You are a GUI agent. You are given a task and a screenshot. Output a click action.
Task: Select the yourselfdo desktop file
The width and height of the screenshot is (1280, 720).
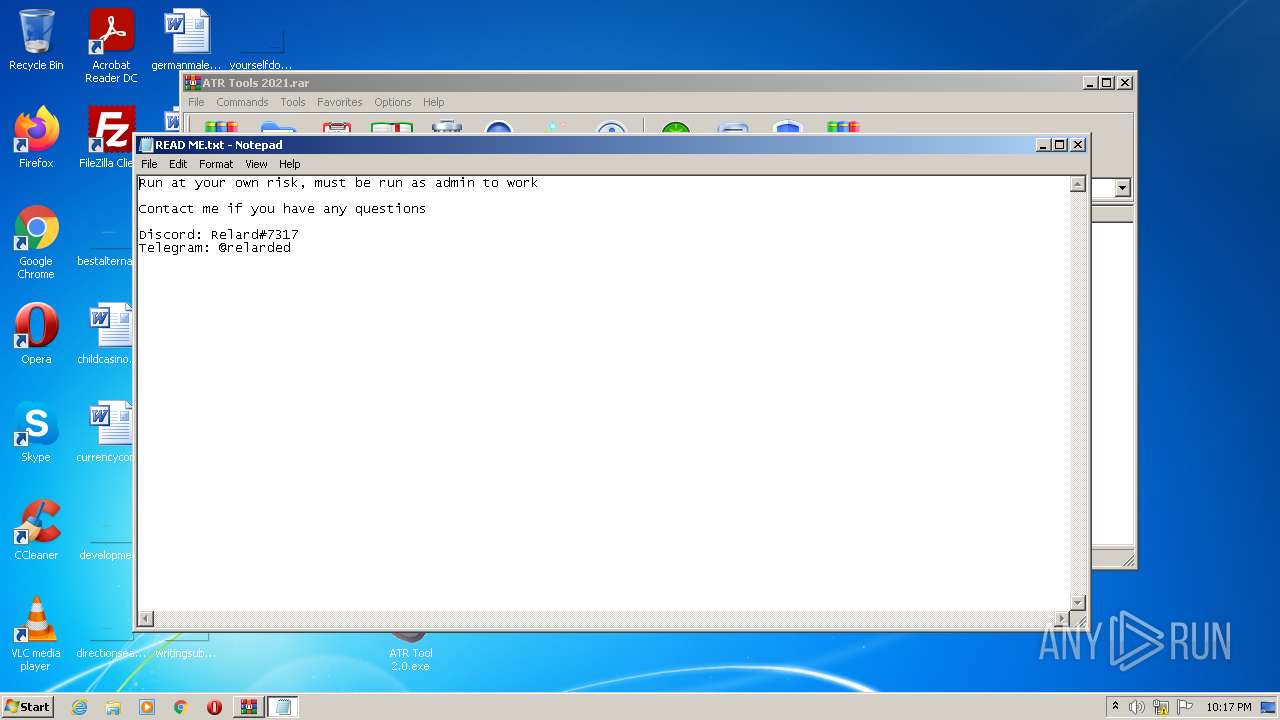[x=261, y=45]
